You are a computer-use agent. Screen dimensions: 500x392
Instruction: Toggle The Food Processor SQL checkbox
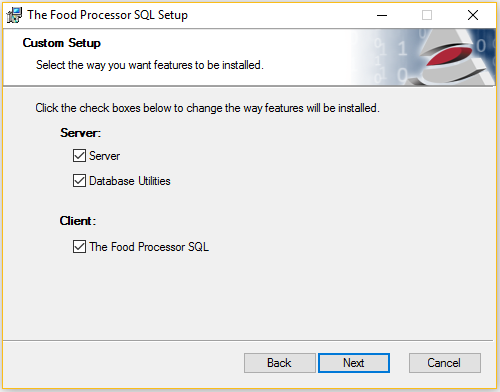click(79, 247)
